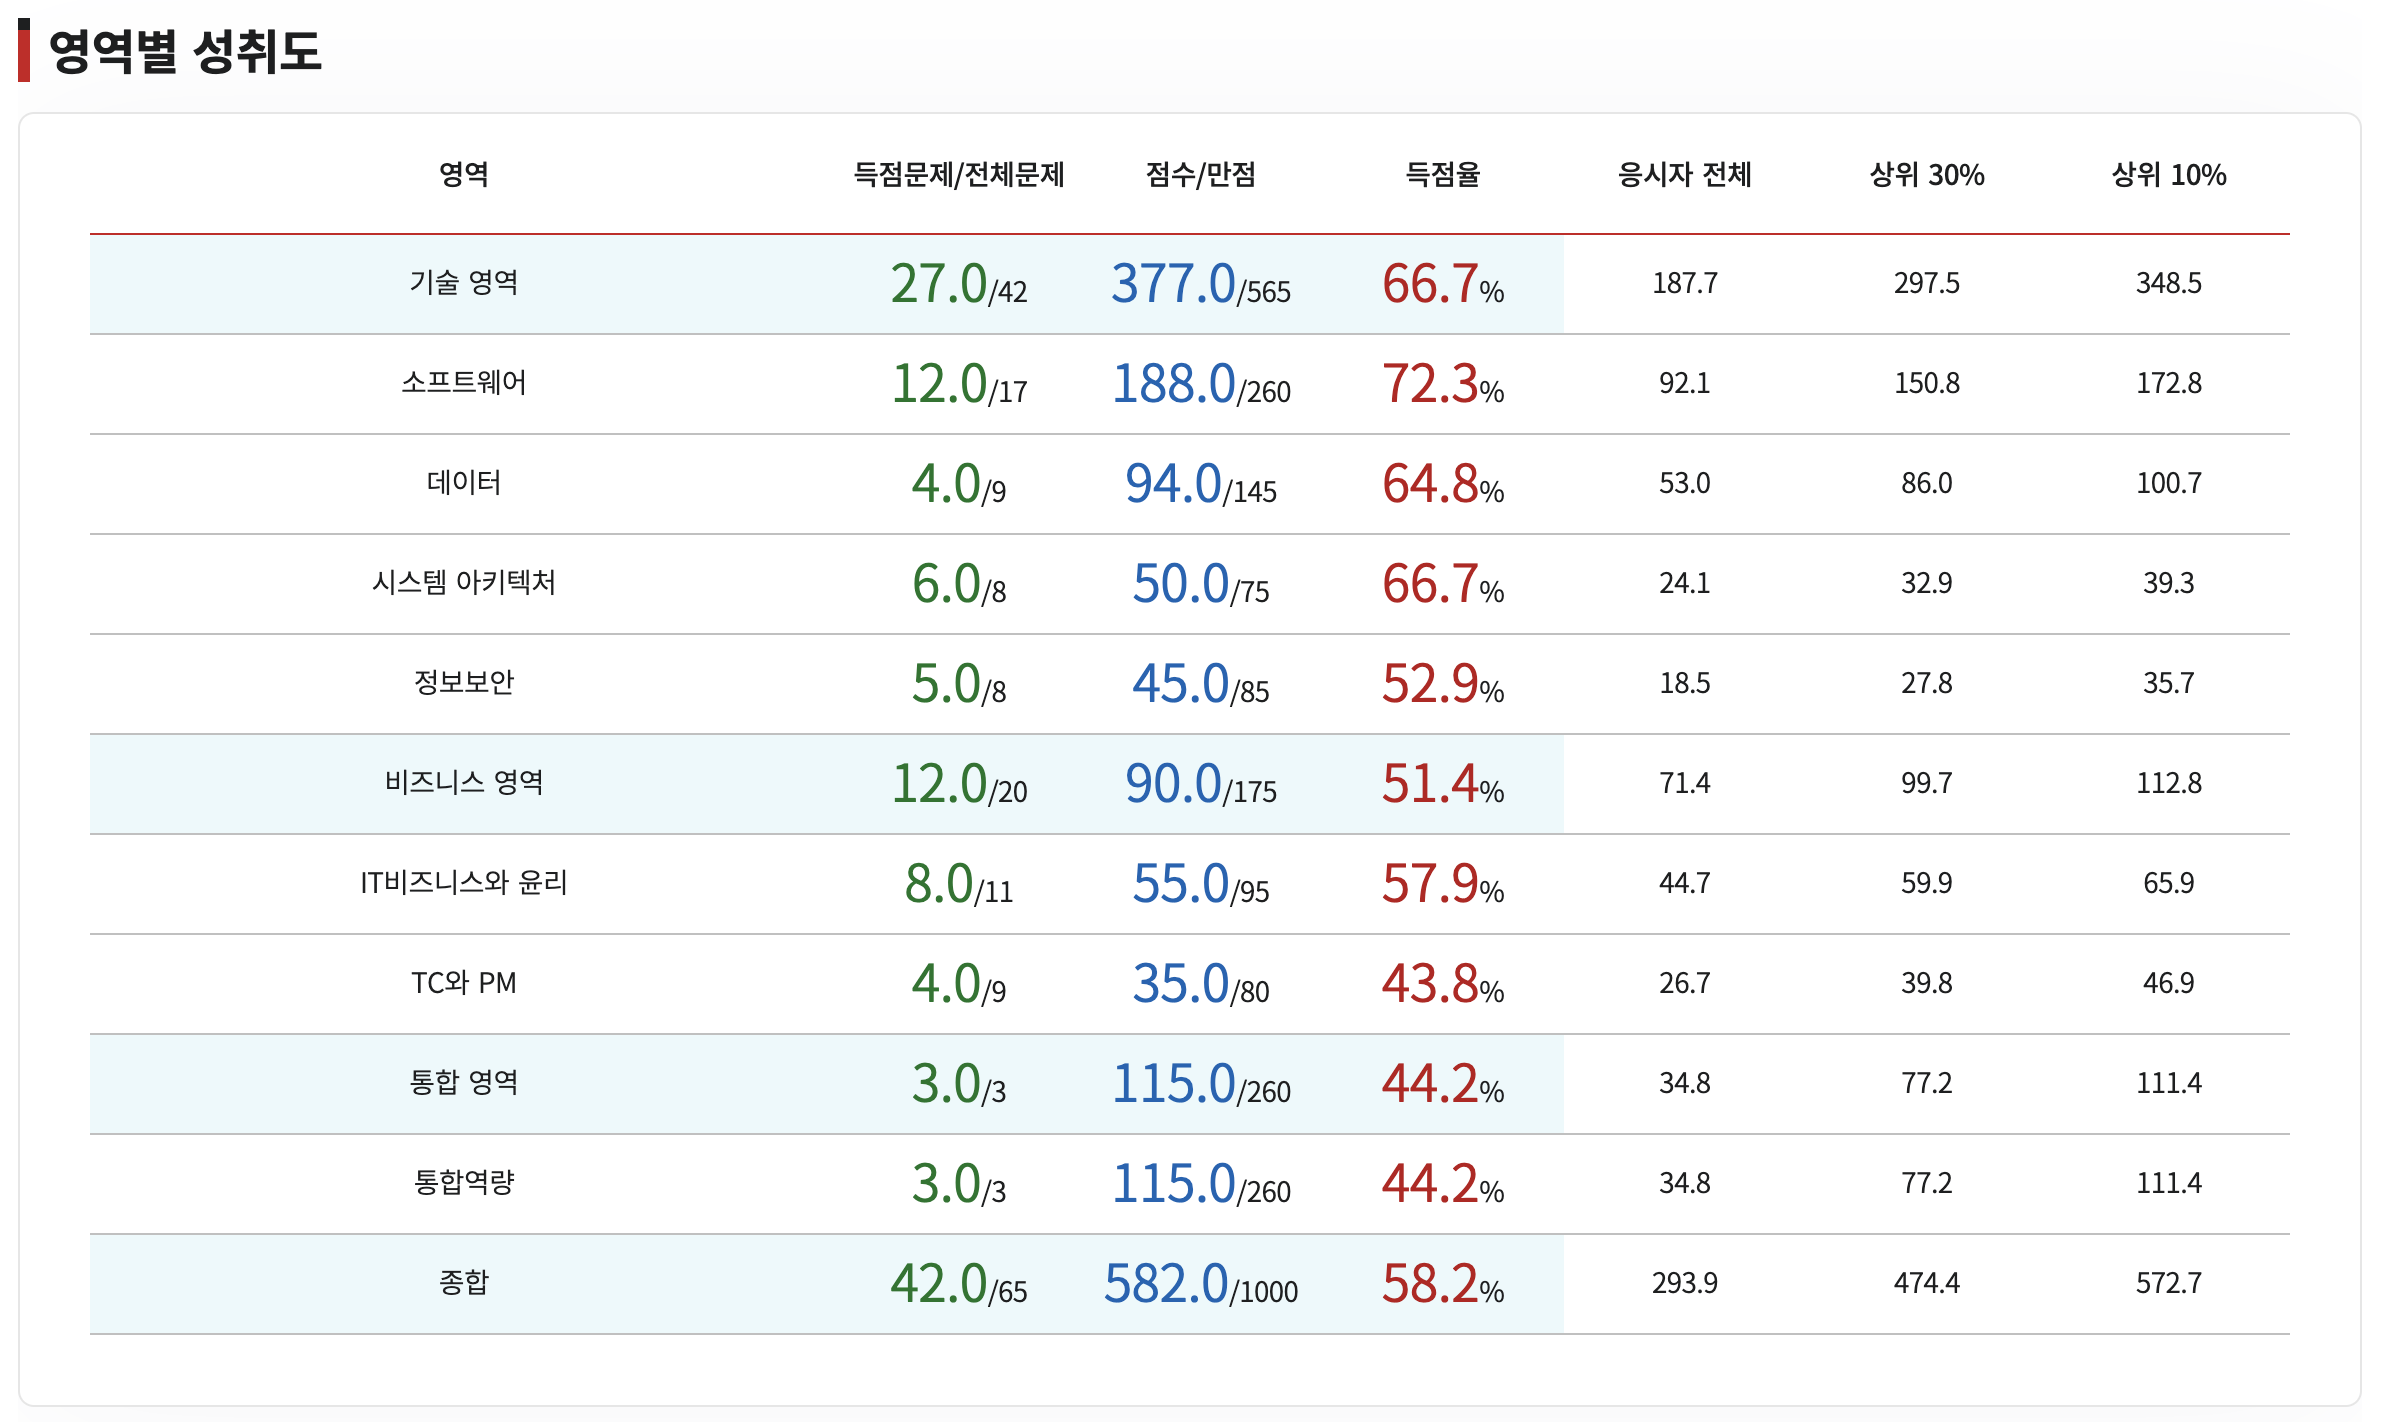This screenshot has width=2386, height=1422.
Task: Click the 소프트웨어 row label
Action: pos(463,383)
